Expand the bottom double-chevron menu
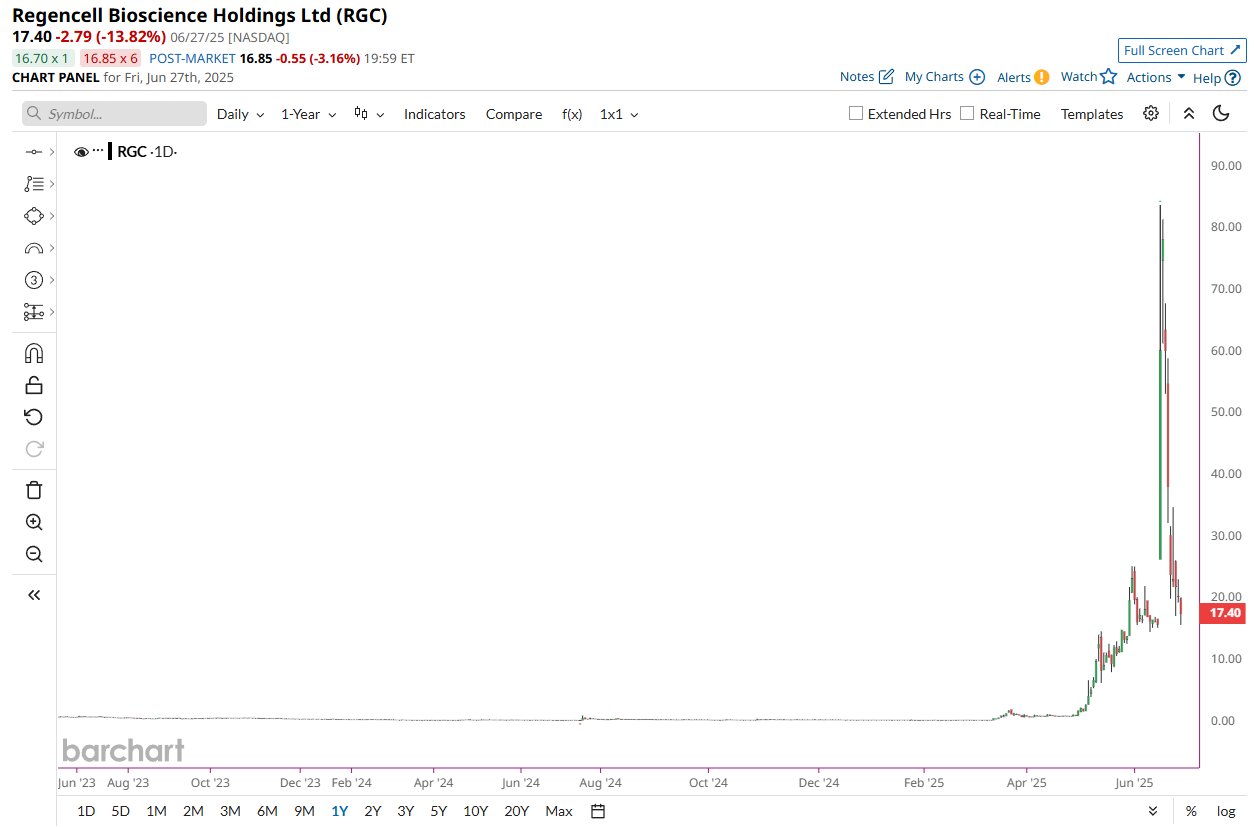The image size is (1256, 827). (1153, 811)
